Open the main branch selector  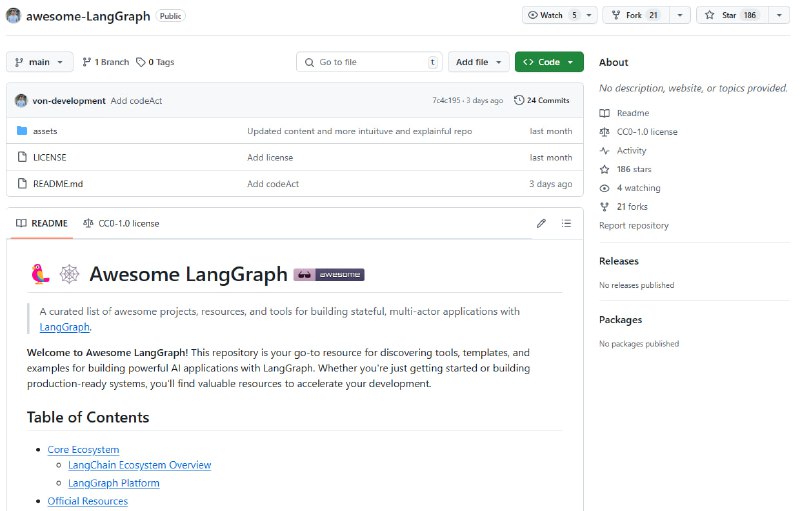coord(39,62)
